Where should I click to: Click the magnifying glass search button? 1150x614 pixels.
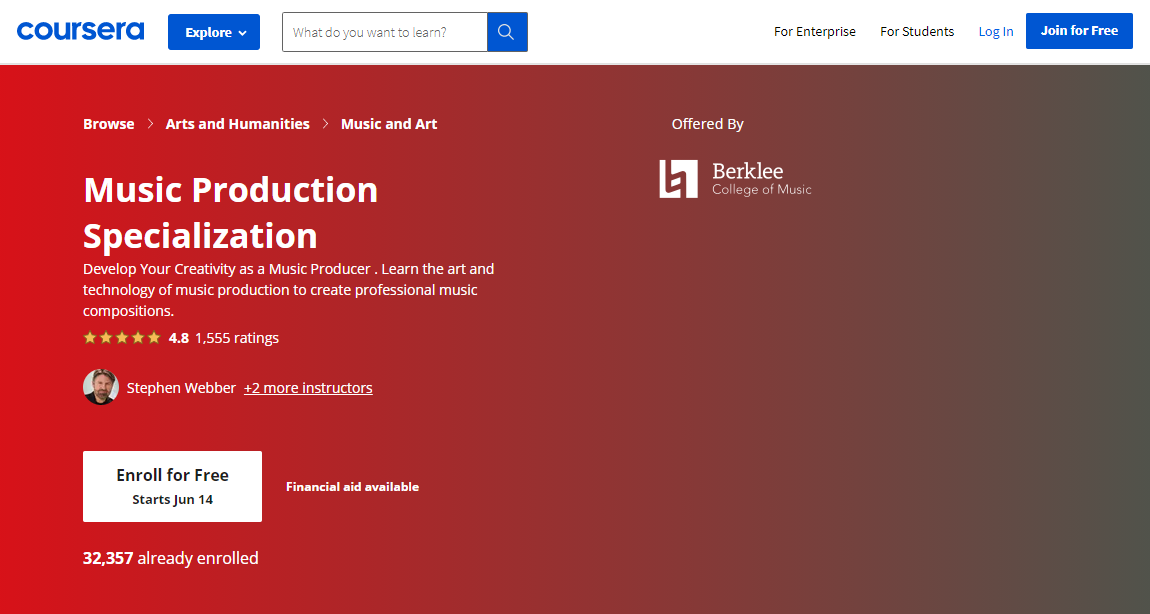[506, 32]
